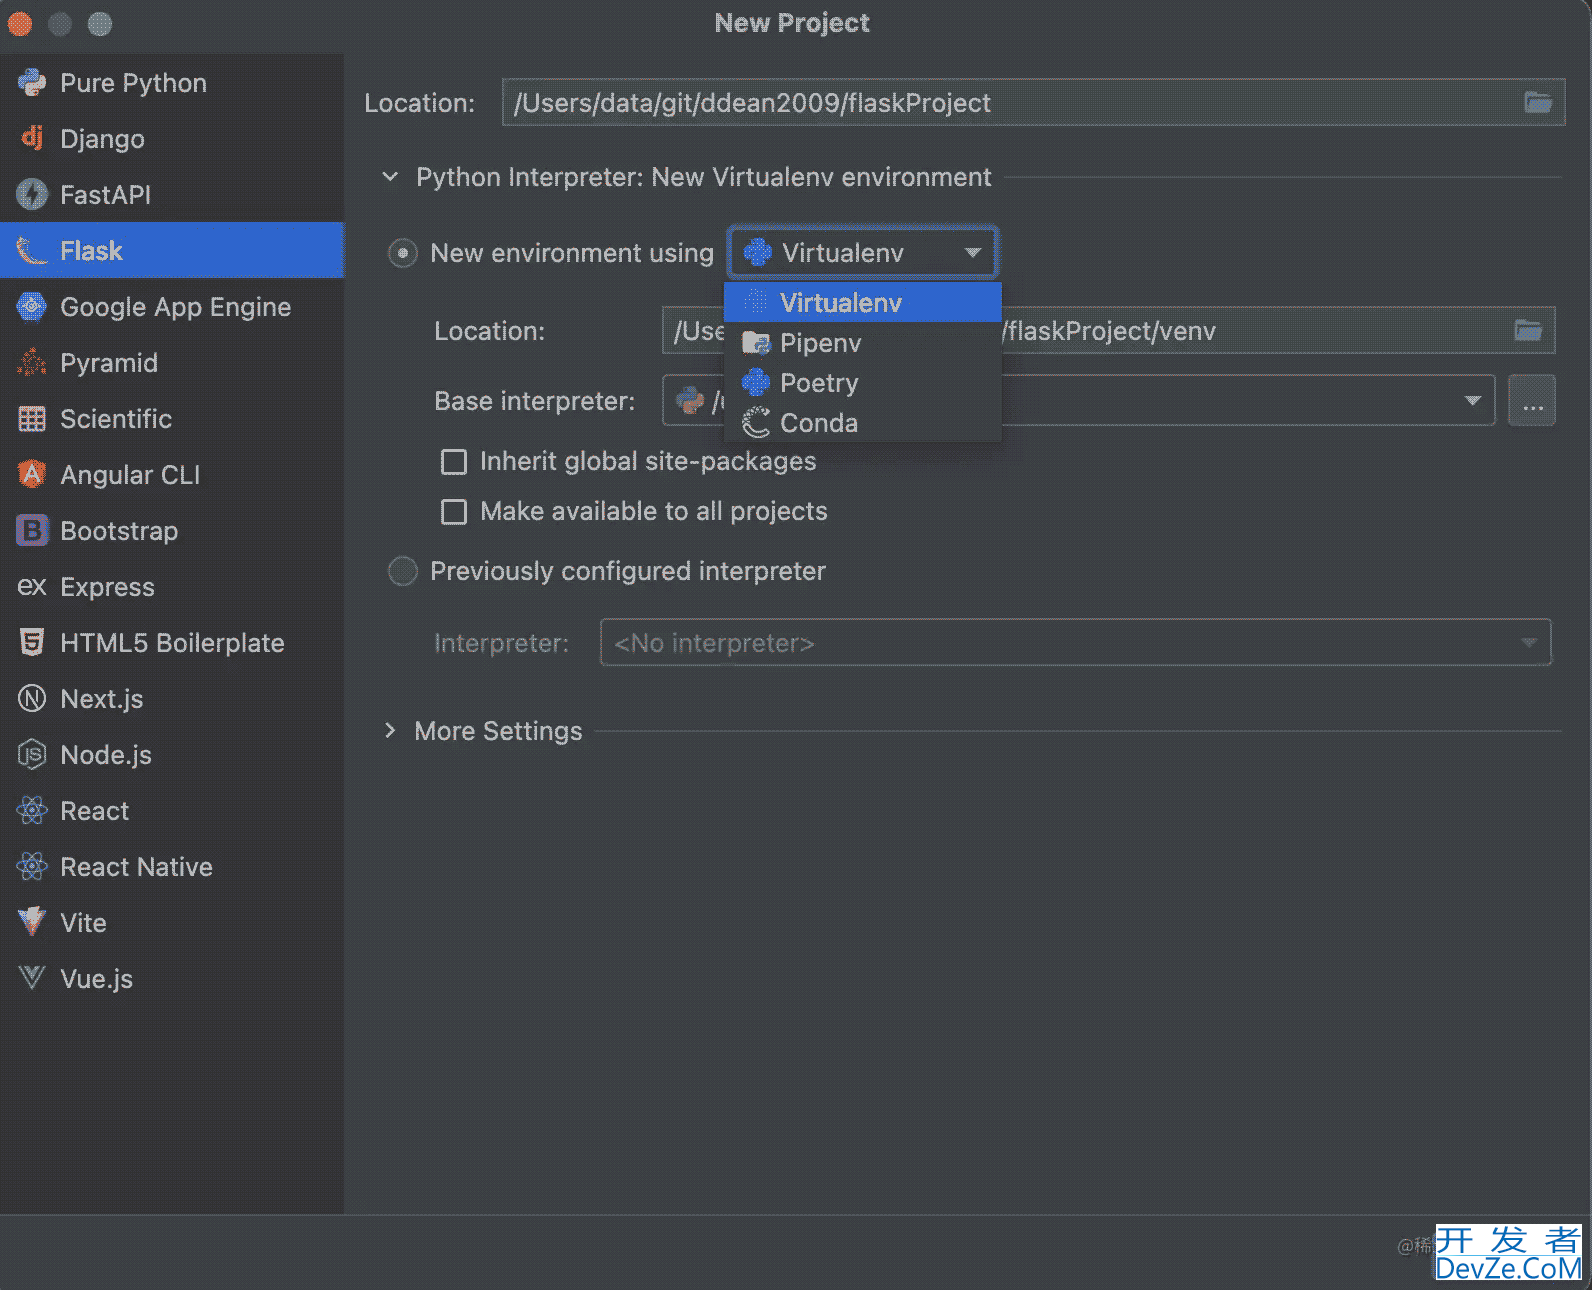Screen dimensions: 1592x1290
Task: Choose Poetry from the dropdown list
Action: [x=863, y=383]
